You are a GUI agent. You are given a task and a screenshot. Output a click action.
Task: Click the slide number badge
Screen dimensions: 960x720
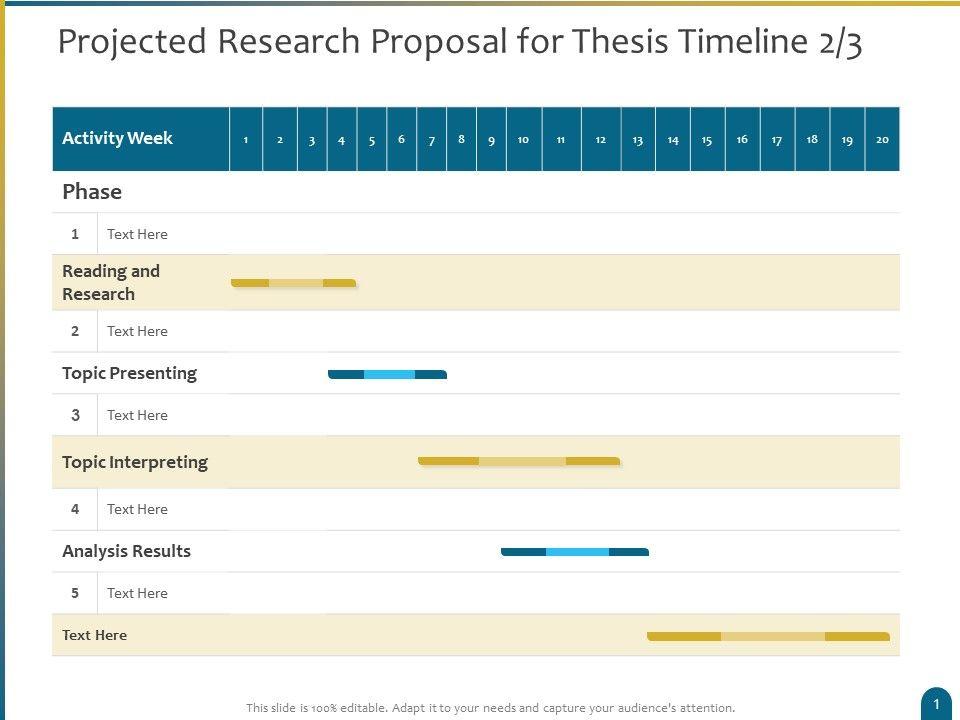coord(936,703)
